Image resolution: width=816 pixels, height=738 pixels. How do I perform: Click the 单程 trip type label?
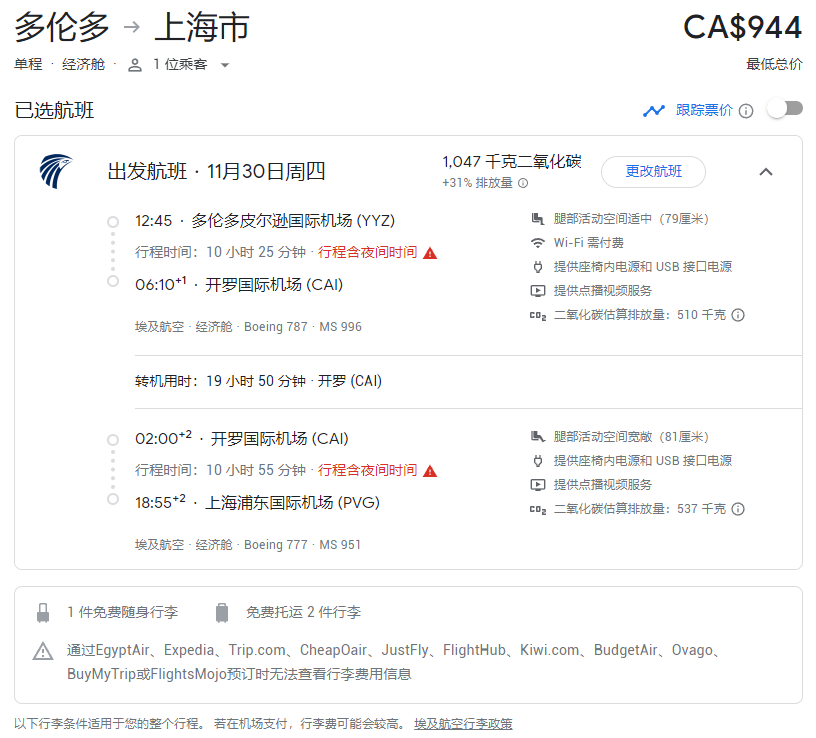(28, 64)
